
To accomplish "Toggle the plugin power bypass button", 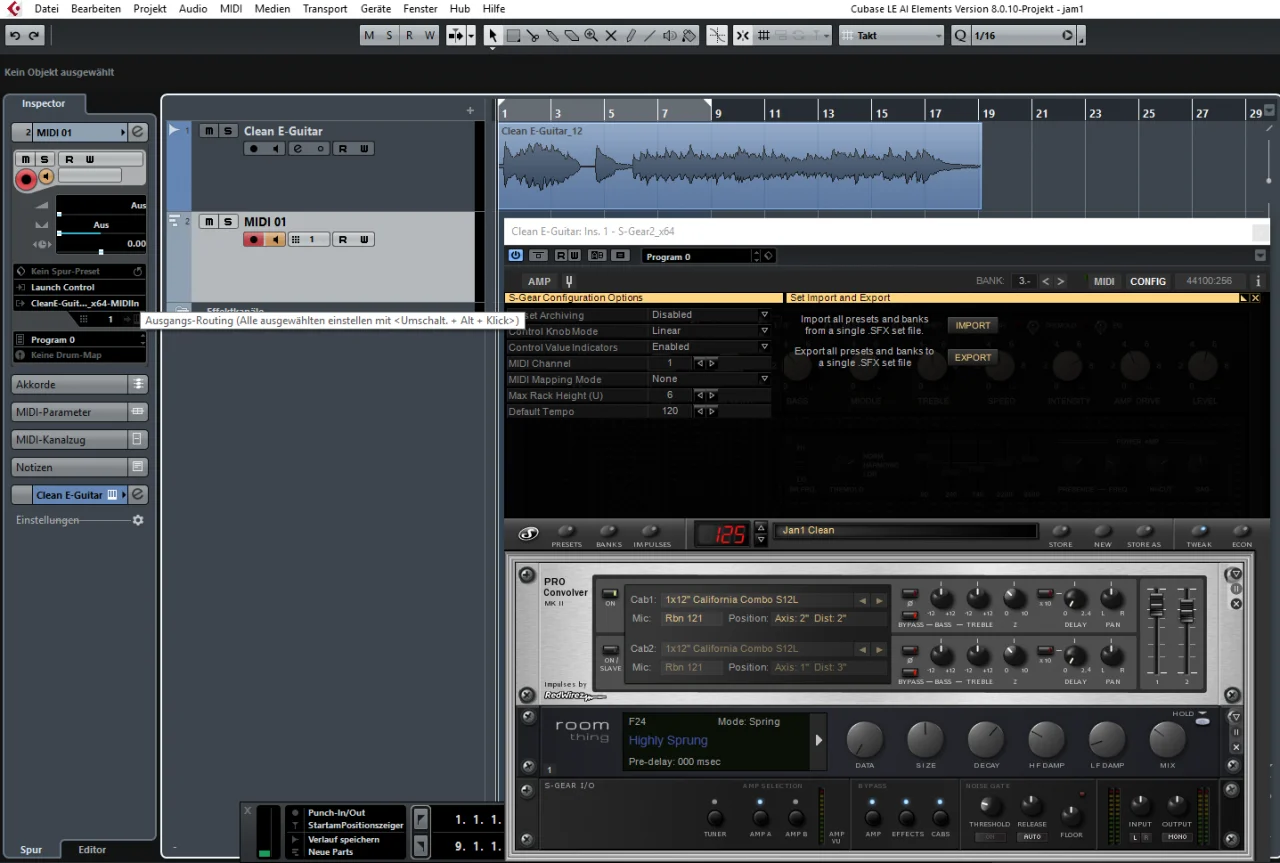I will click(516, 256).
